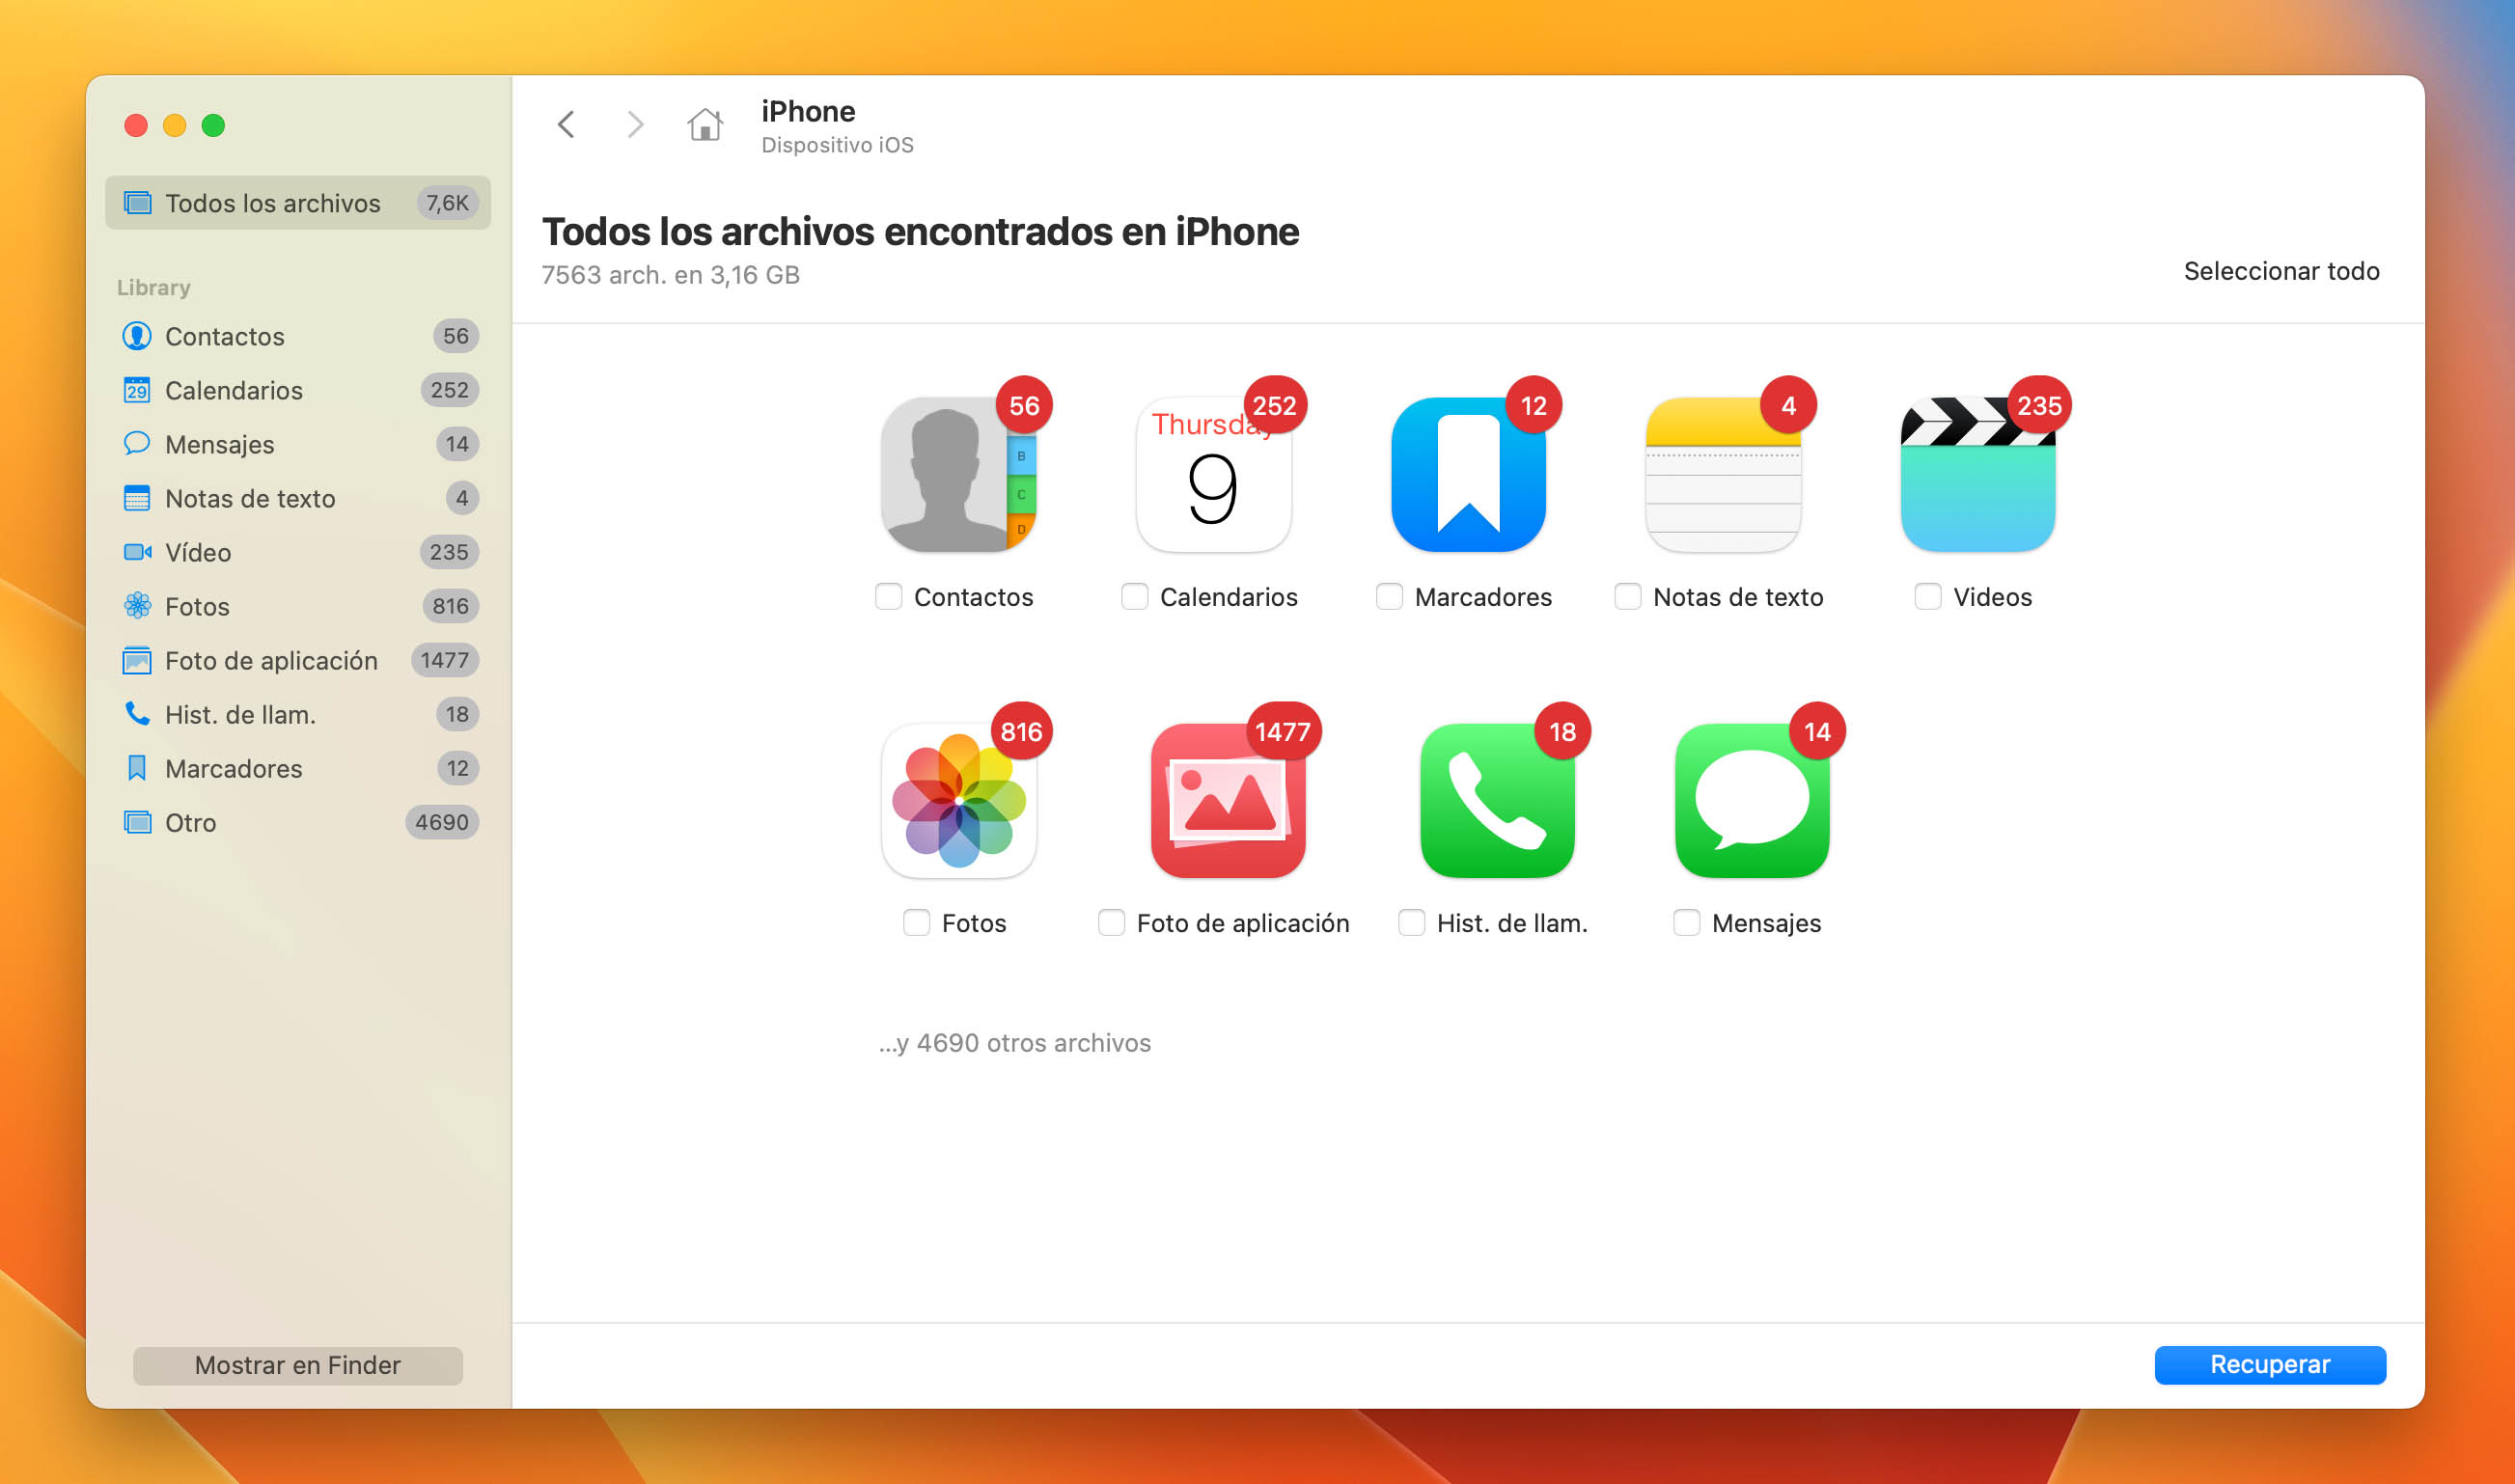Screen dimensions: 2515x1484
Task: Check the Videos checkbox
Action: pos(1928,597)
